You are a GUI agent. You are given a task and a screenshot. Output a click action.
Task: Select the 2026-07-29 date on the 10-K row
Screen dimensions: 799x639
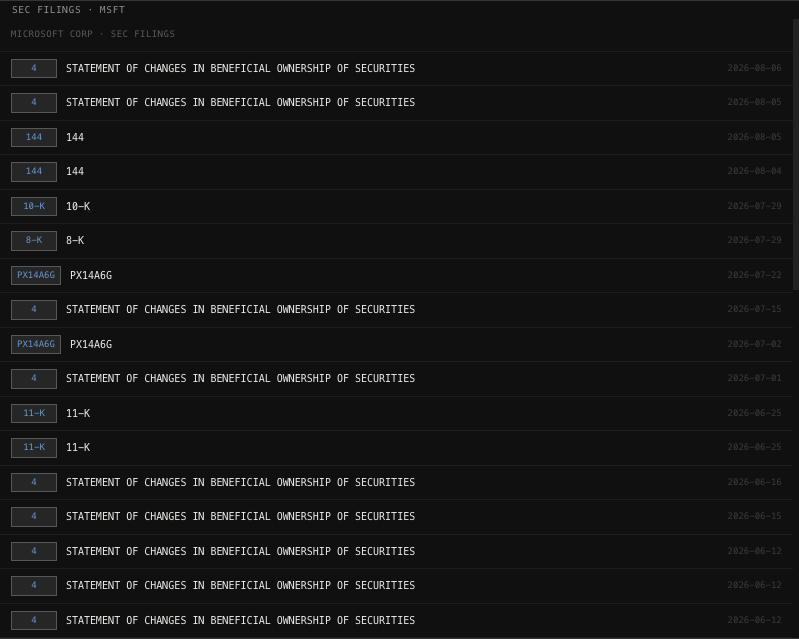coord(754,206)
